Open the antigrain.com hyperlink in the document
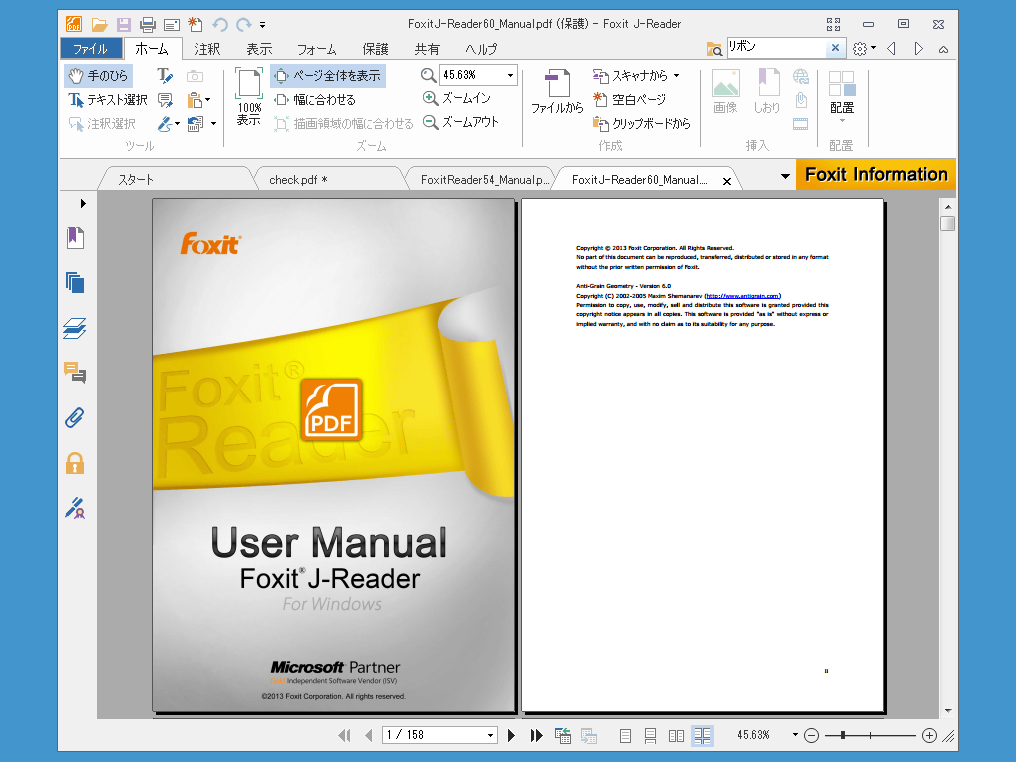The image size is (1016, 762). [743, 295]
